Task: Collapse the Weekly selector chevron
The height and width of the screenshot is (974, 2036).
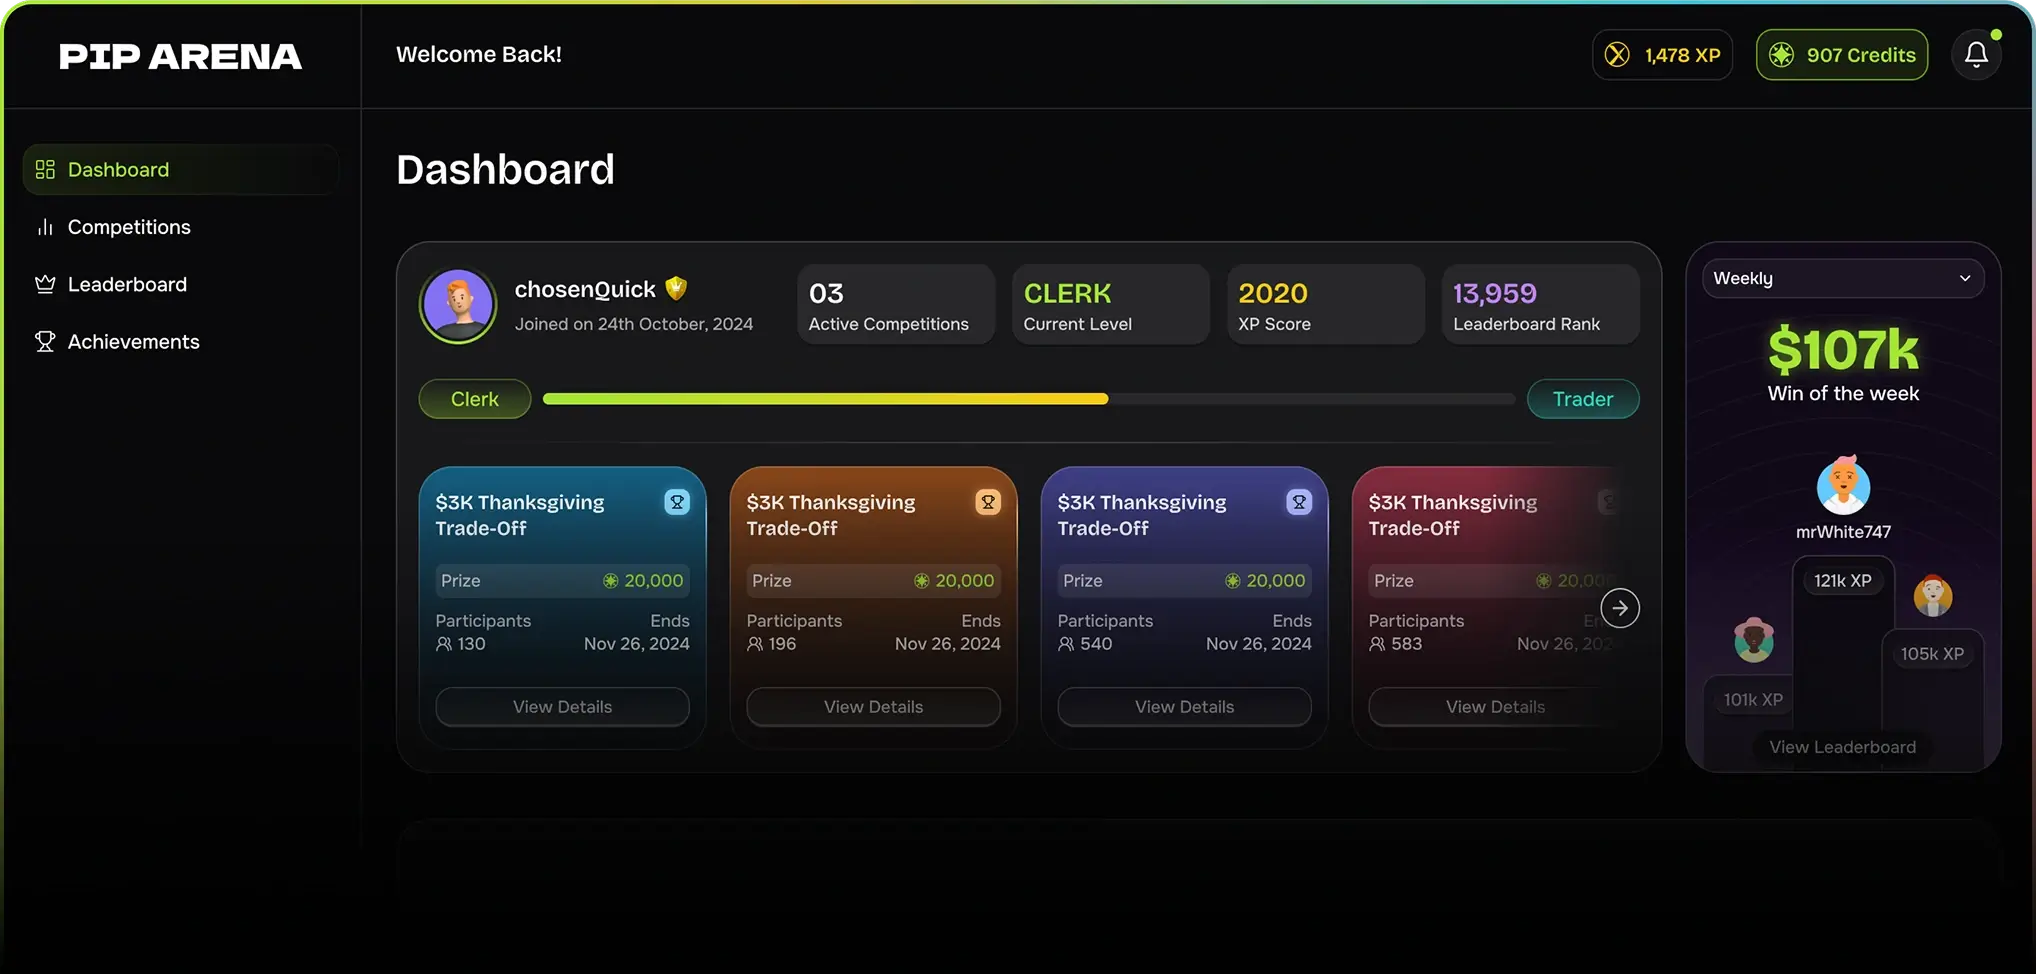Action: [1964, 278]
